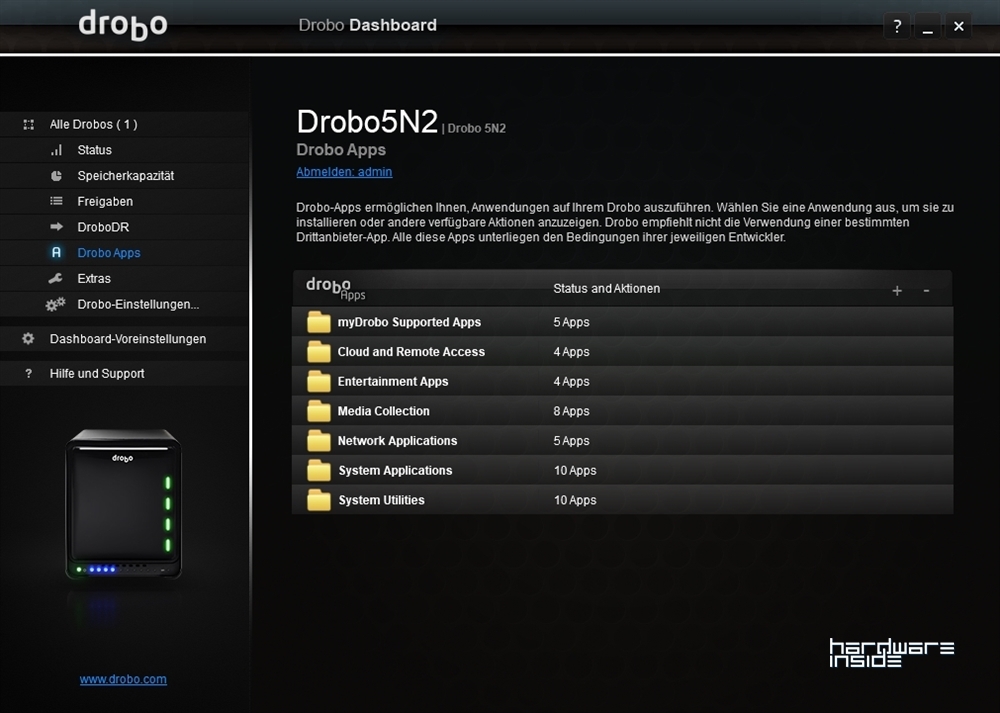Go to Speicherkapazität section
This screenshot has height=713, width=1000.
(x=124, y=175)
